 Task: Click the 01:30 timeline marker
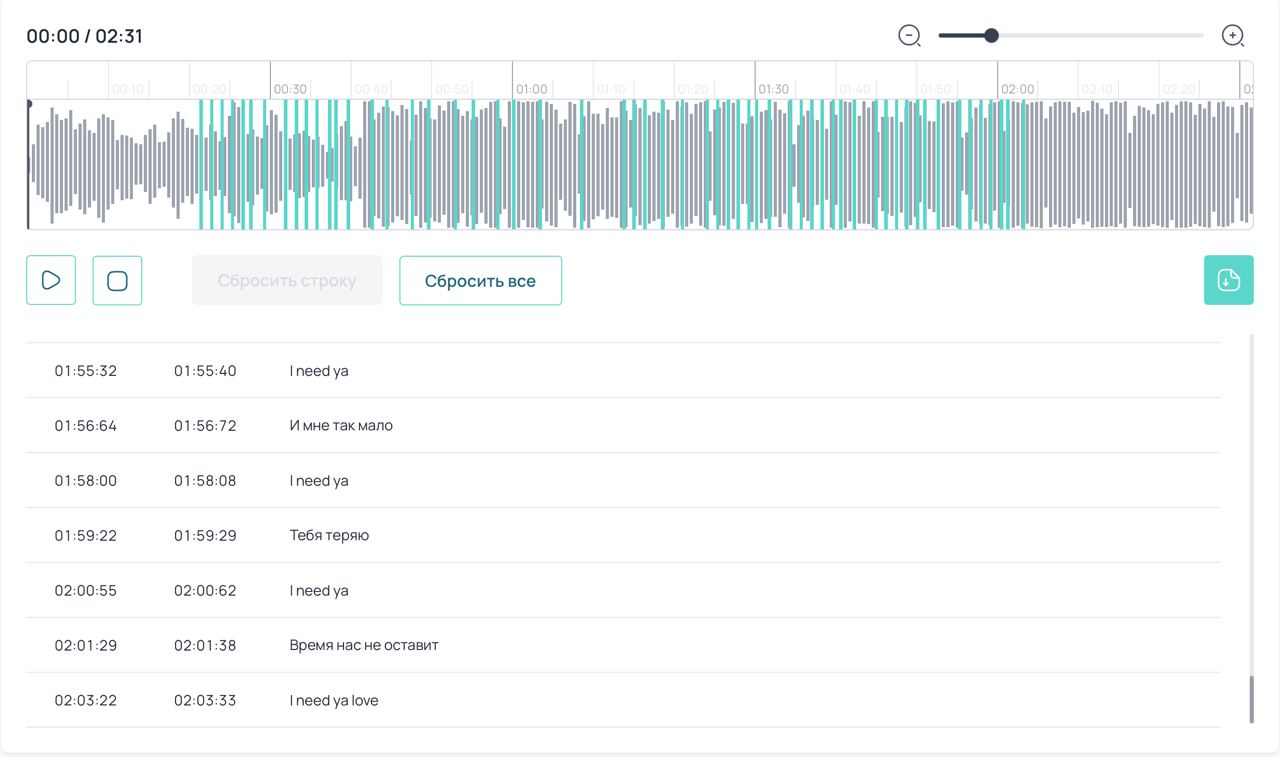[x=773, y=89]
